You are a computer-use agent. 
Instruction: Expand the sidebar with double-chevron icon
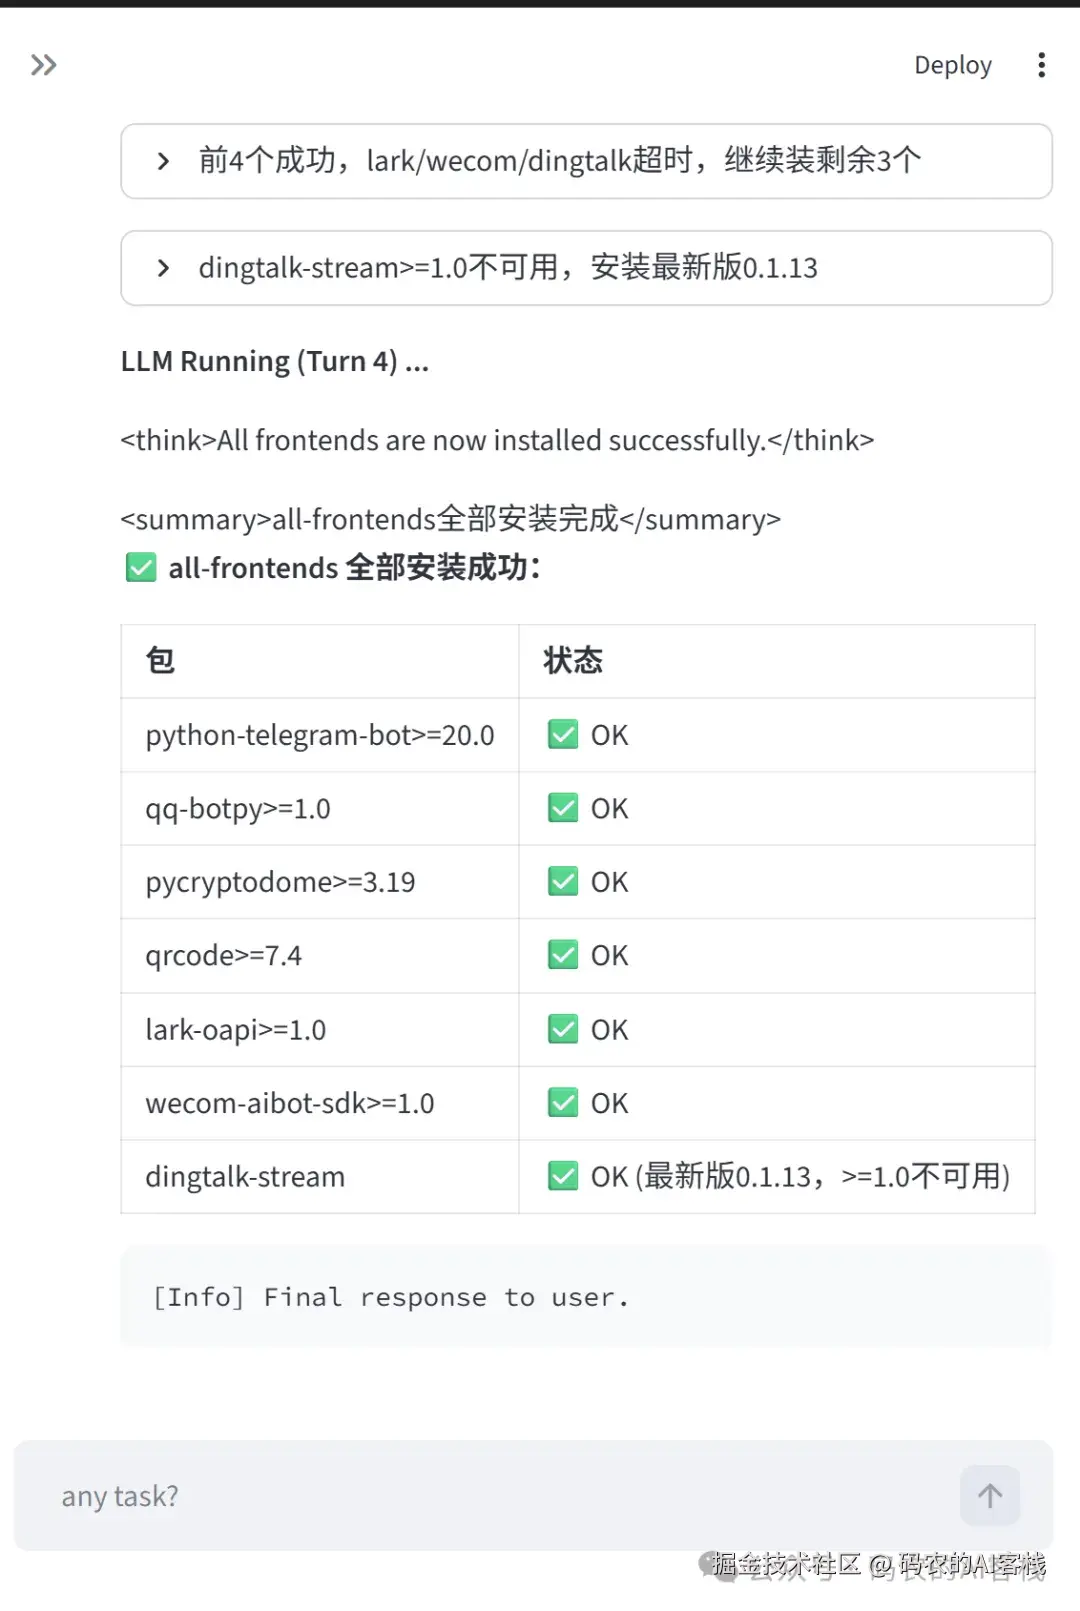click(x=43, y=66)
